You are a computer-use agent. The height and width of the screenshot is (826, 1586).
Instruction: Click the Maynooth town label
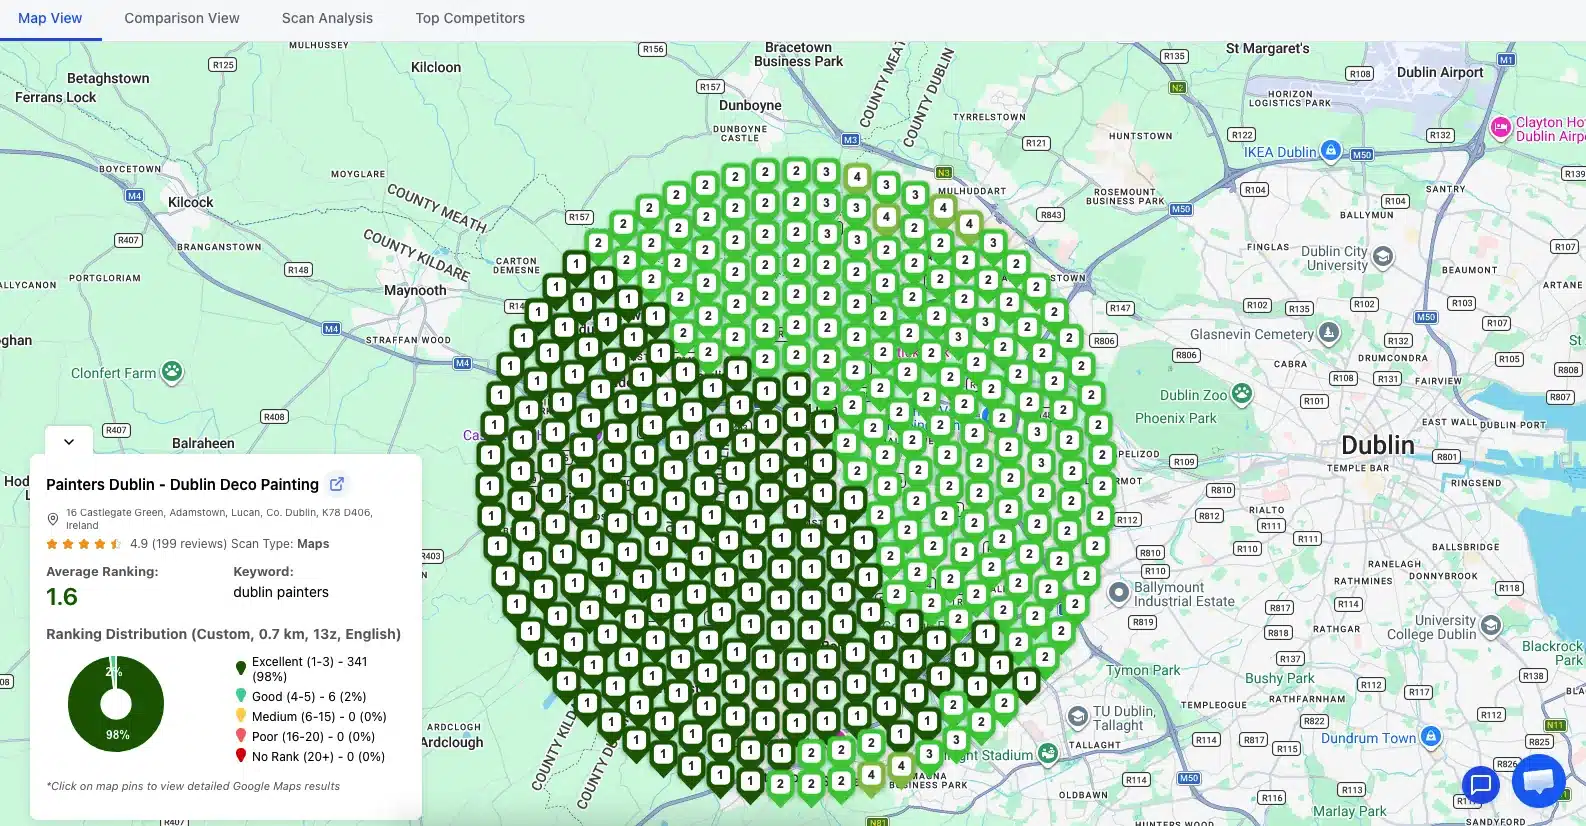(x=415, y=290)
